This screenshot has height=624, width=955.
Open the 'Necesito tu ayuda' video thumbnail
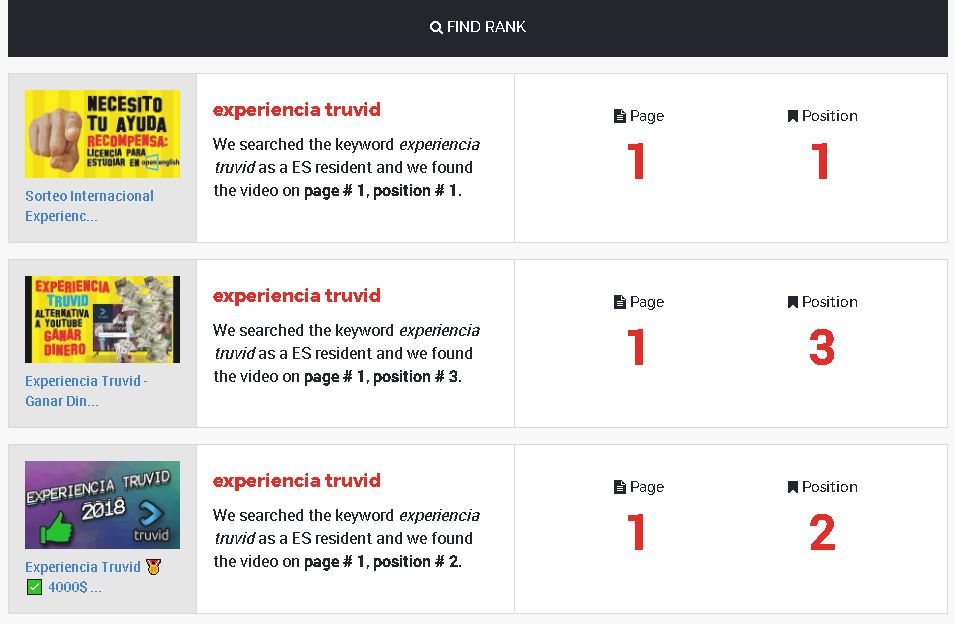click(x=102, y=134)
